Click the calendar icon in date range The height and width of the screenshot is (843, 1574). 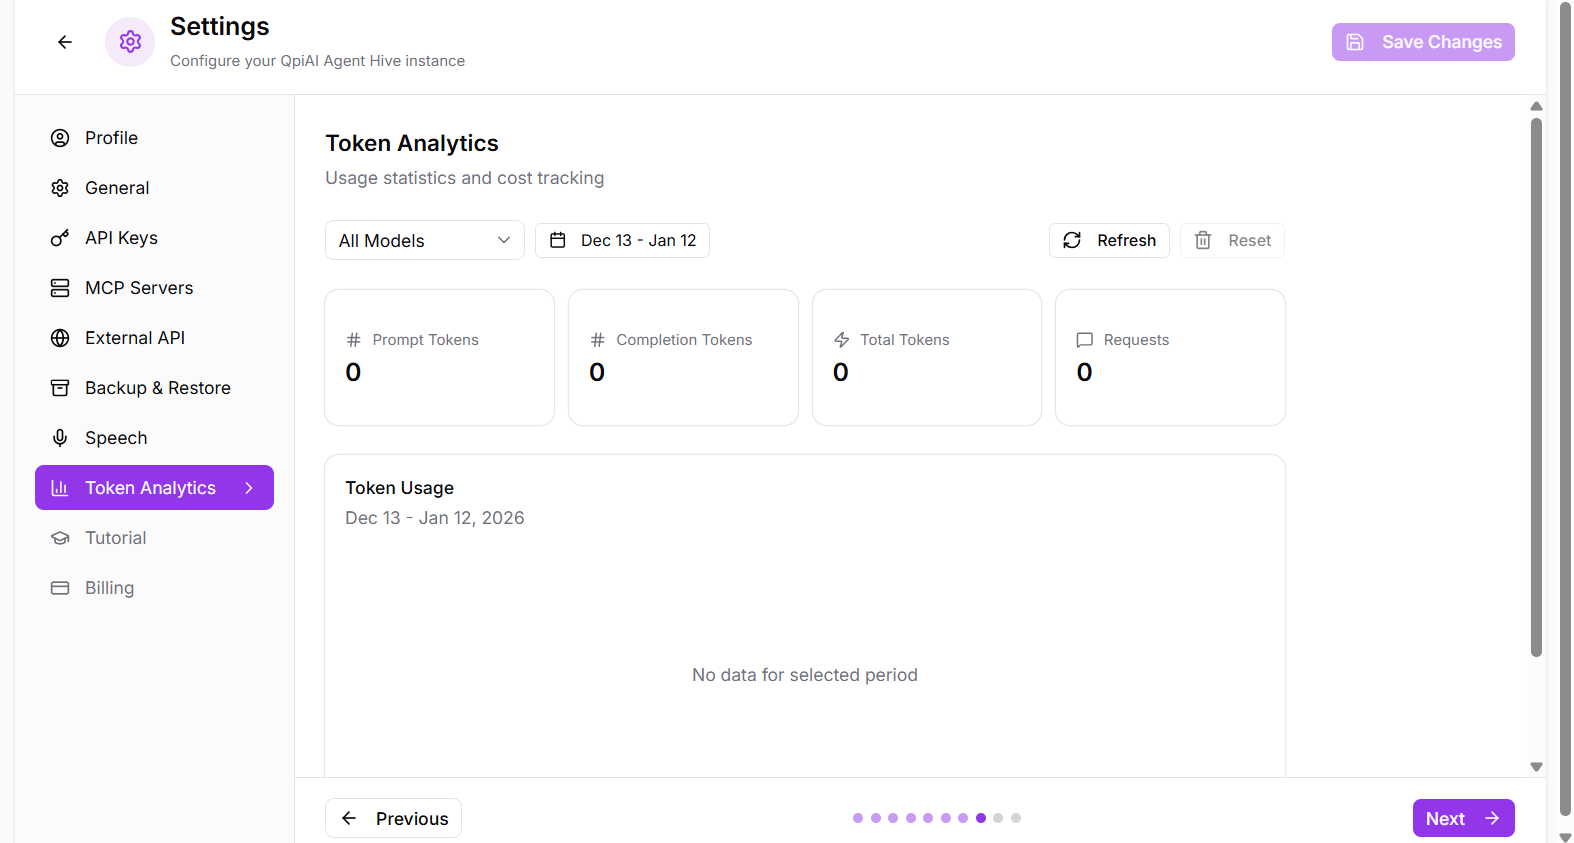pyautogui.click(x=558, y=240)
